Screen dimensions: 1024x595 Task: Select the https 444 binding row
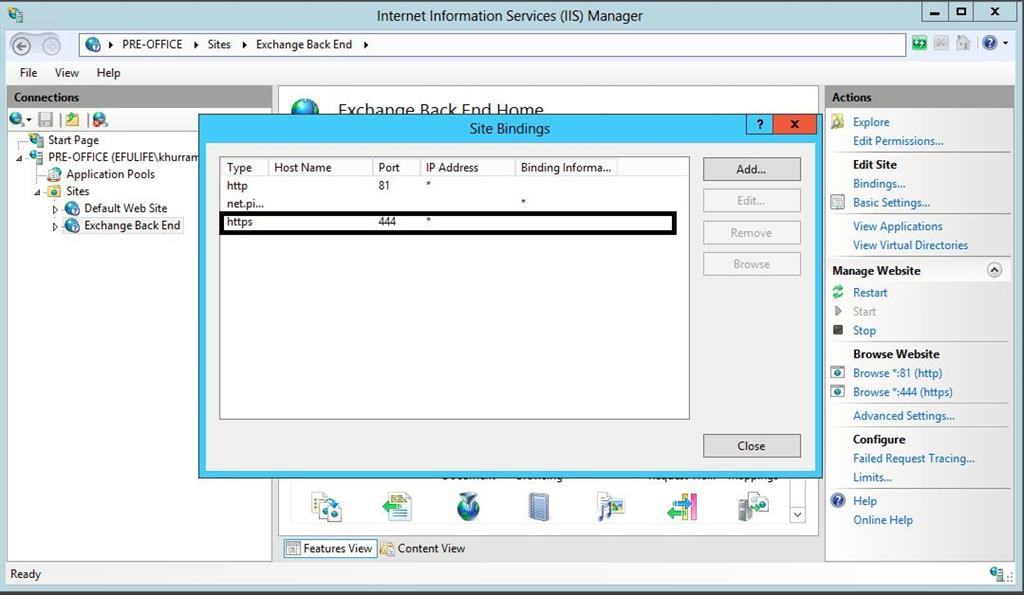(x=400, y=221)
